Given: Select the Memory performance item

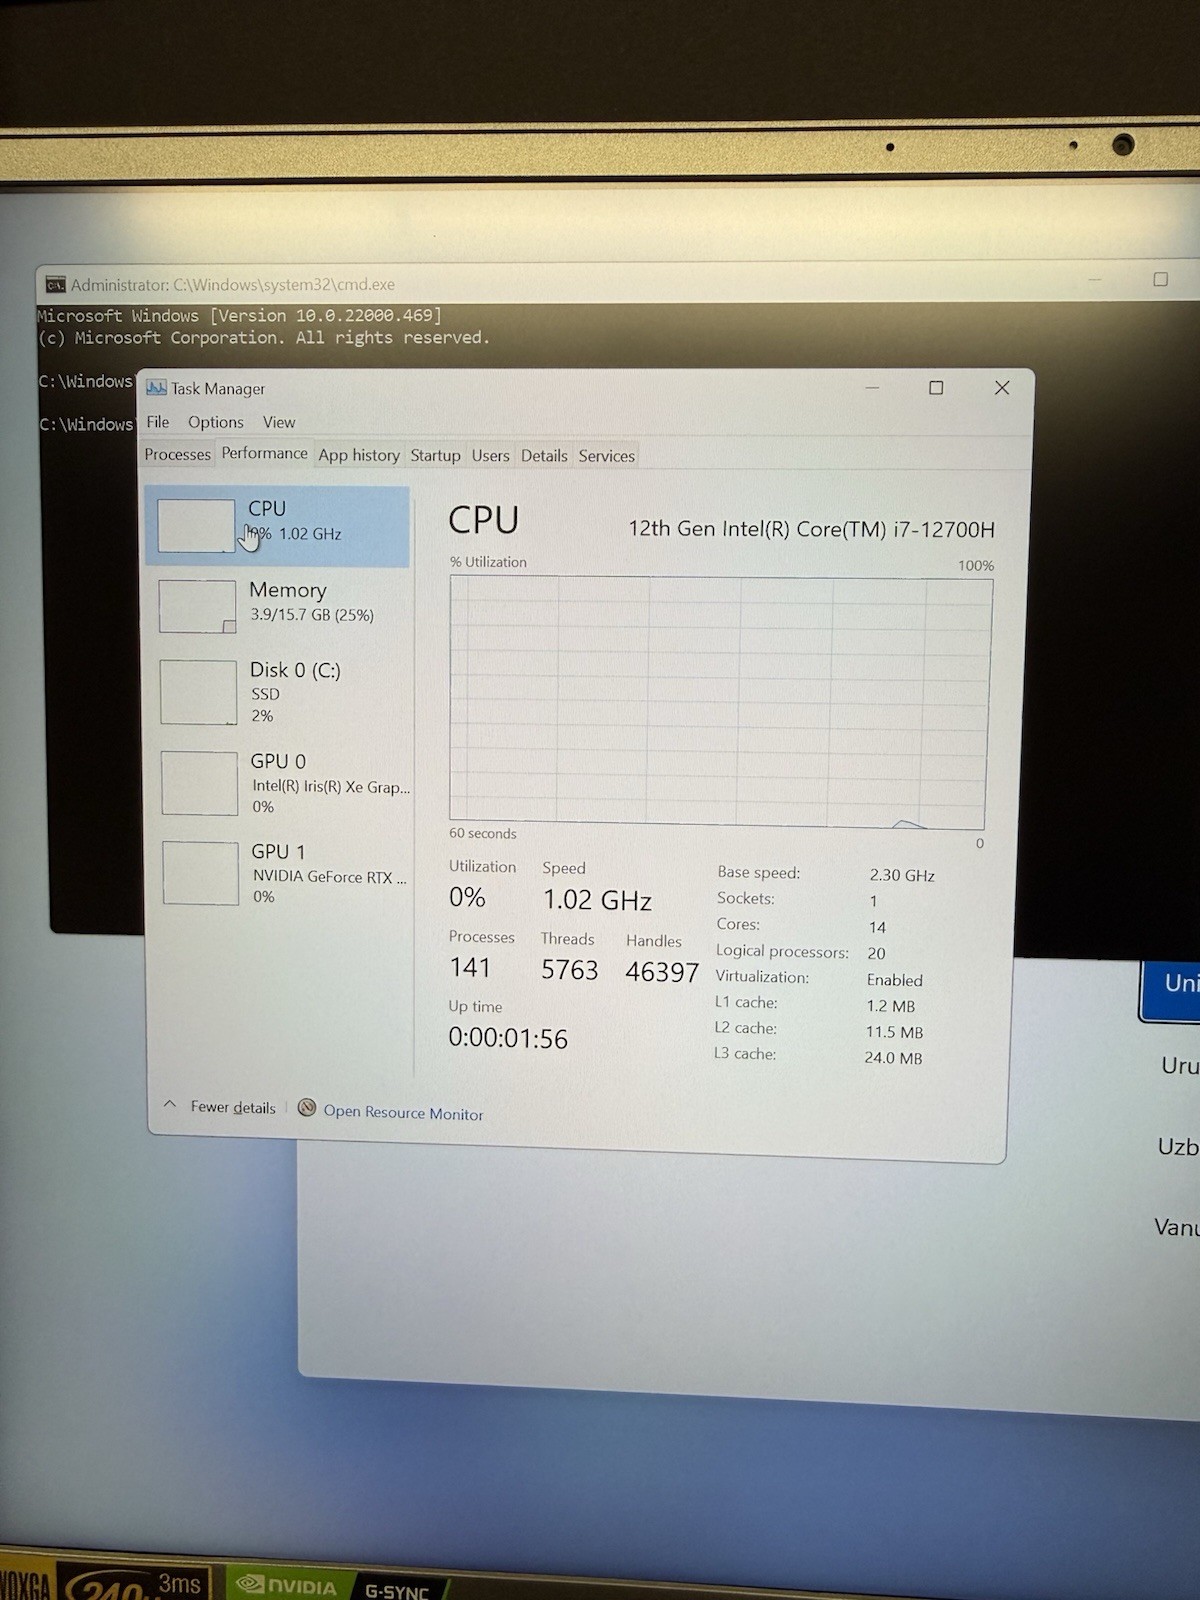Looking at the screenshot, I should click(x=279, y=606).
